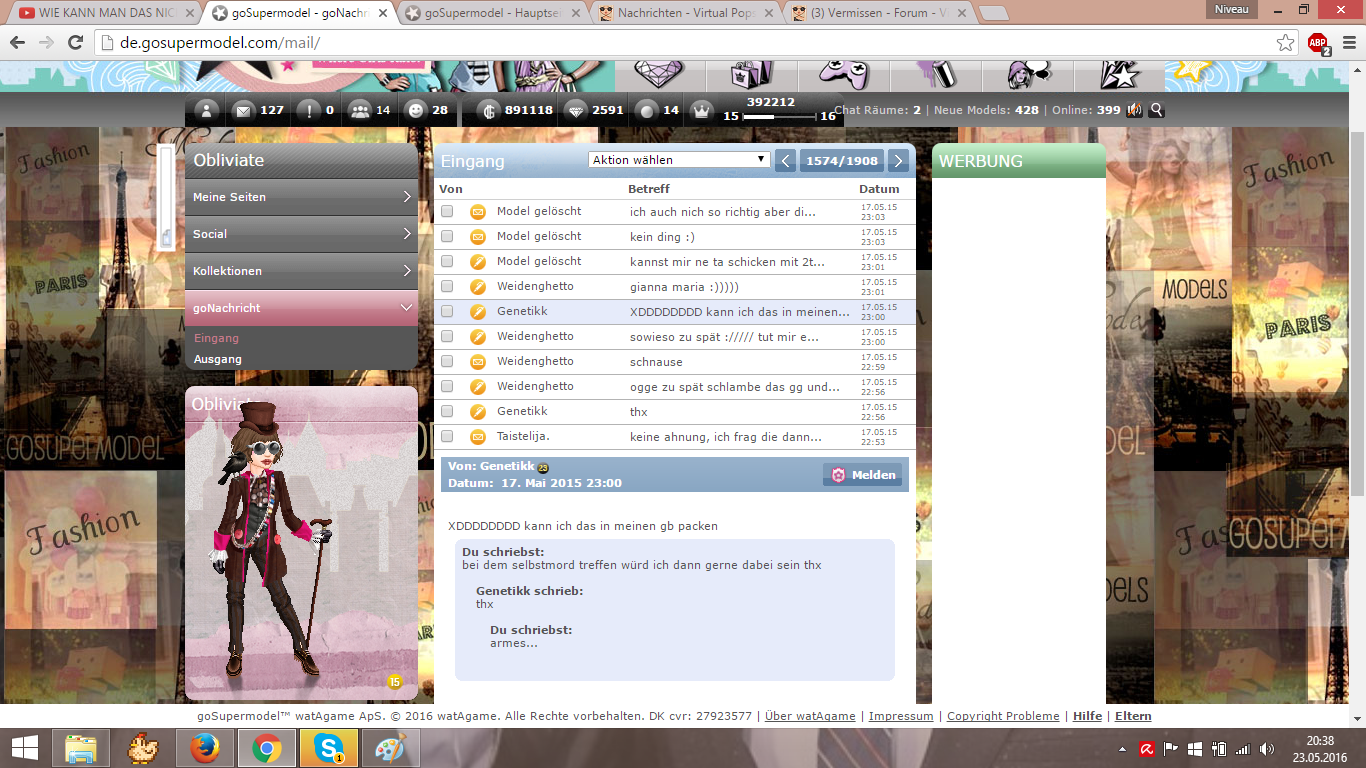Open the 'Impressum' footer link
The height and width of the screenshot is (768, 1366).
(900, 716)
